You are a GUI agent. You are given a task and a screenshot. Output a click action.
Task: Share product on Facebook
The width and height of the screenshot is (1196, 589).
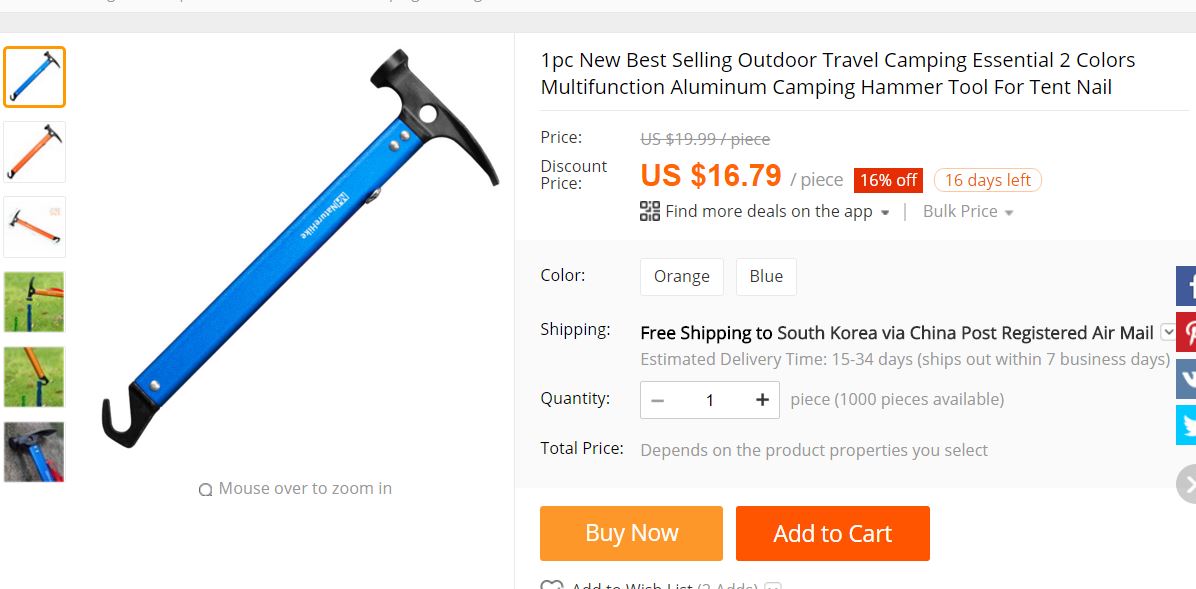pos(1186,286)
